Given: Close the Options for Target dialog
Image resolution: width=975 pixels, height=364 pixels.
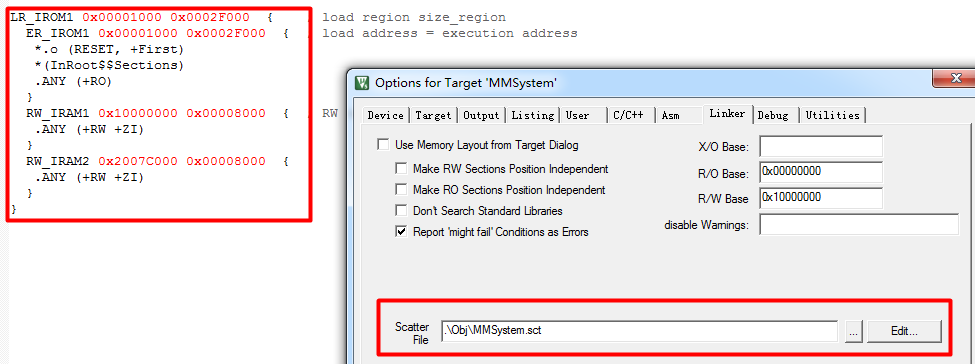Looking at the screenshot, I should click(x=953, y=78).
